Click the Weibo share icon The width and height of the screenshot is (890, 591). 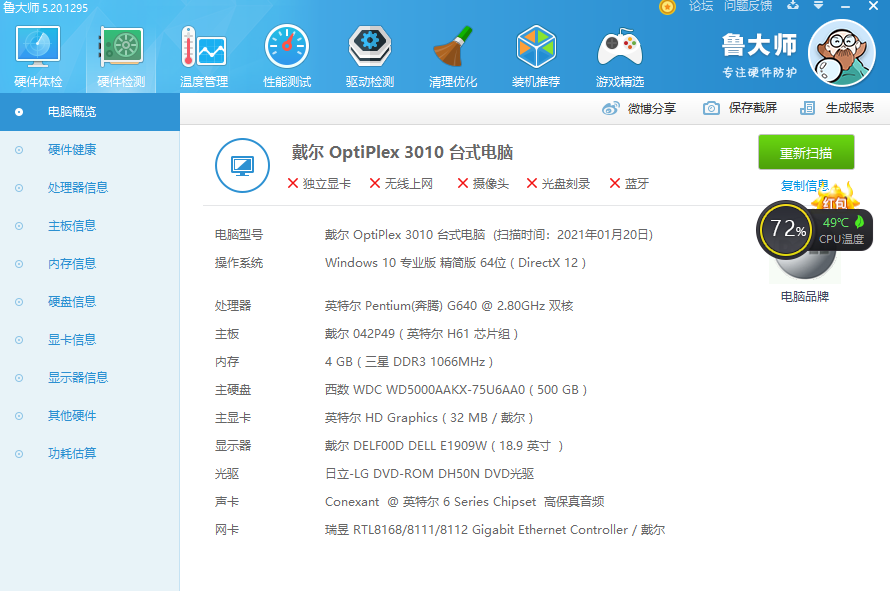pos(611,108)
